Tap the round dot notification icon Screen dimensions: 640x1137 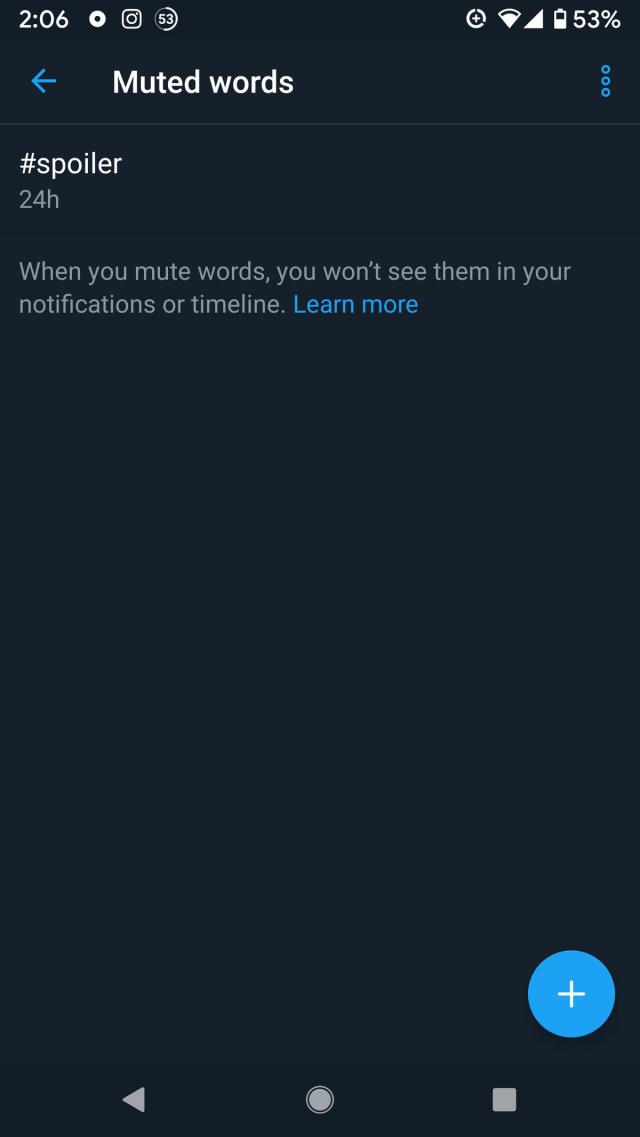97,20
